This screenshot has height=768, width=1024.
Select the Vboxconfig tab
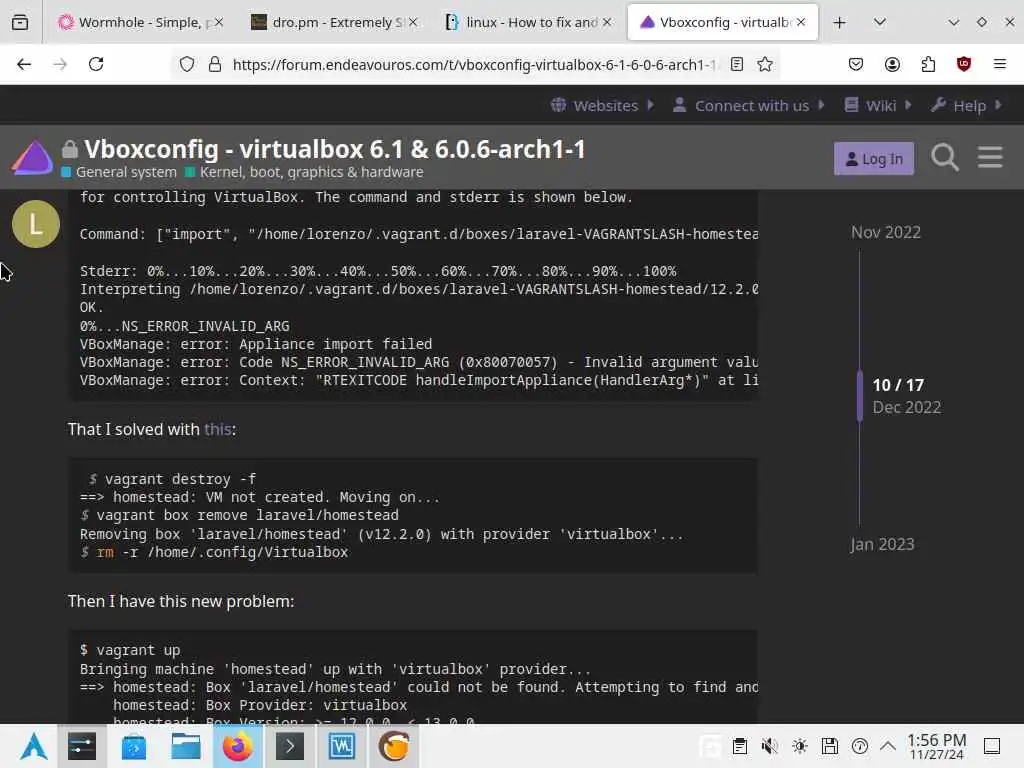click(x=722, y=22)
